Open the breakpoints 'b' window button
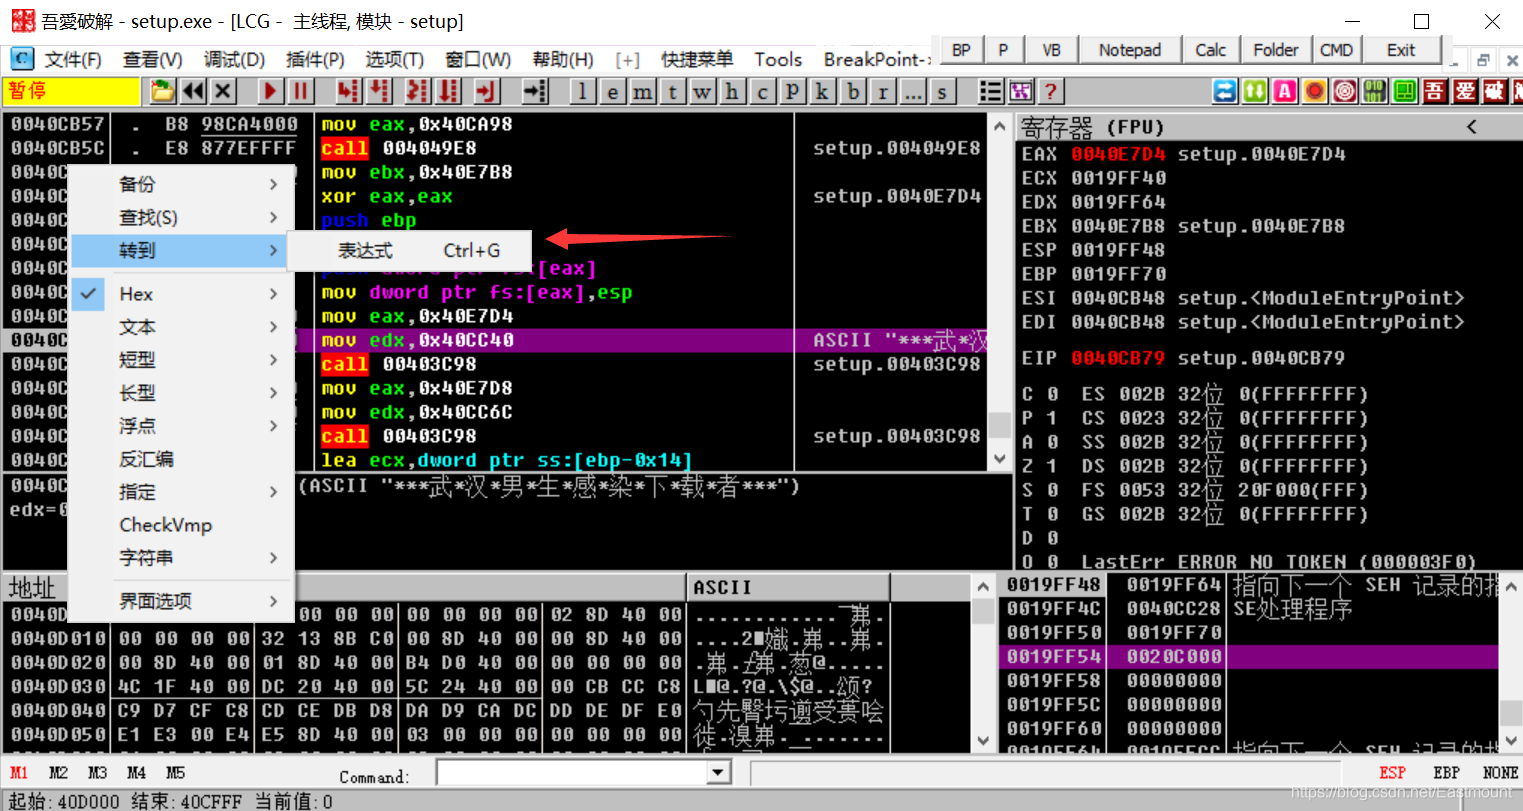Viewport: 1523px width, 811px height. tap(853, 92)
